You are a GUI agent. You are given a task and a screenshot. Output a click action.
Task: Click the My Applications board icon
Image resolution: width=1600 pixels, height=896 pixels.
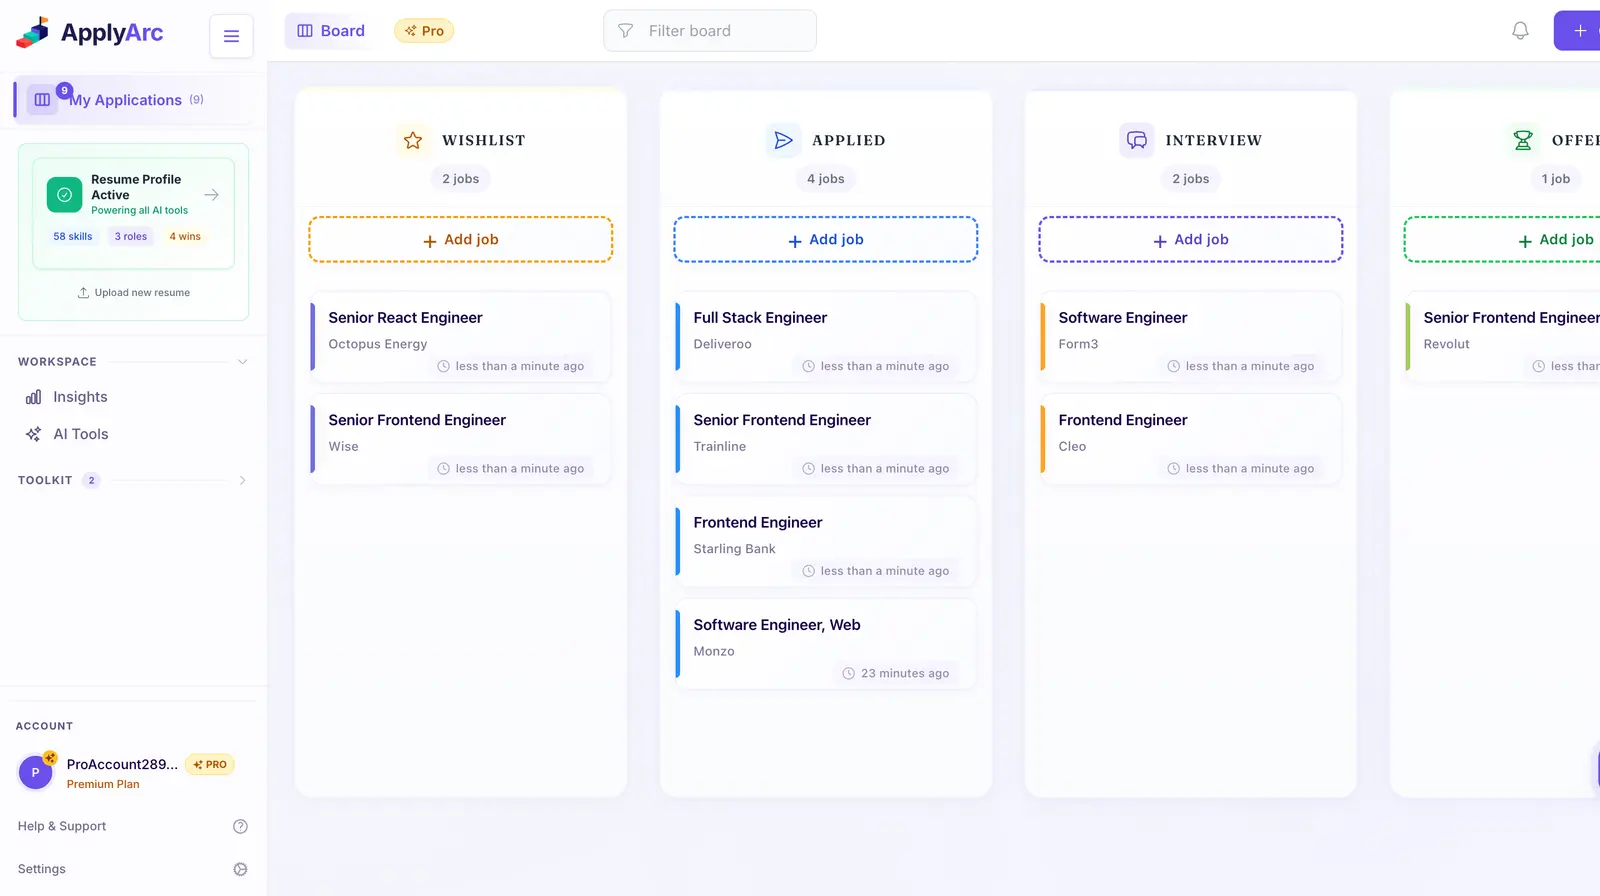click(42, 100)
